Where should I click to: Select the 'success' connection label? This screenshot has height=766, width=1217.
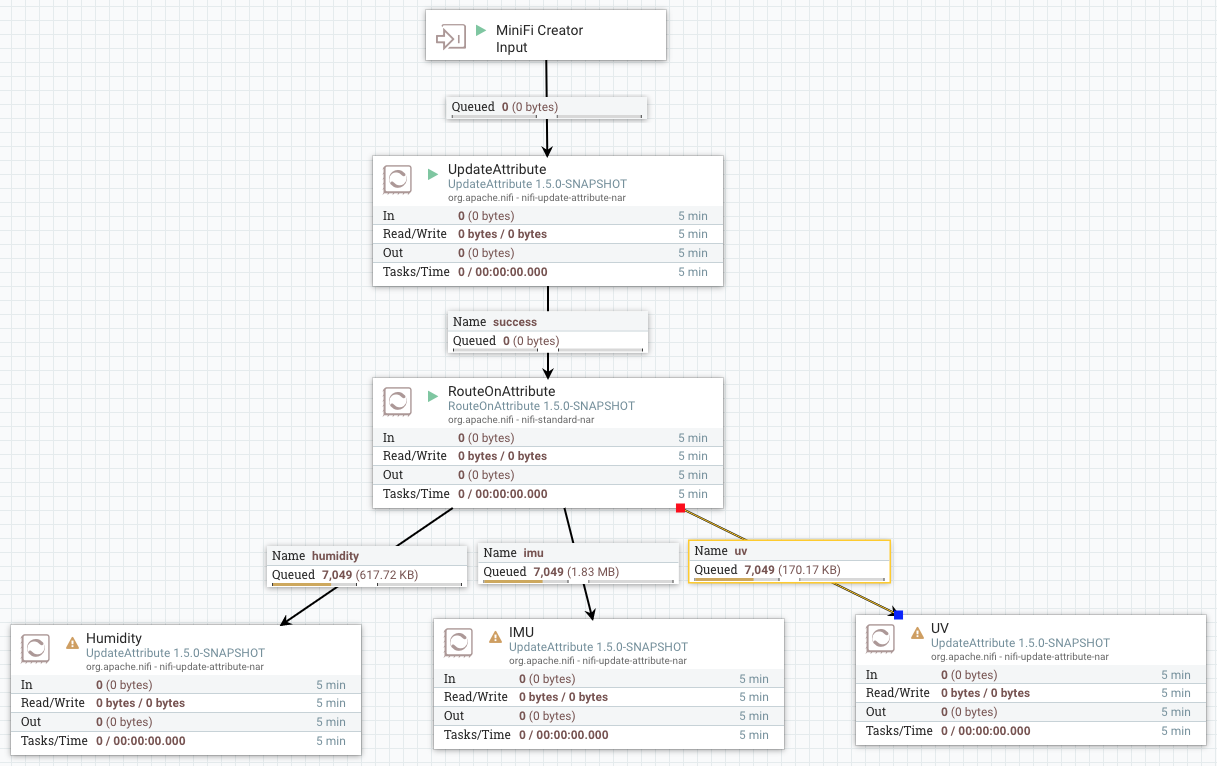click(x=547, y=332)
